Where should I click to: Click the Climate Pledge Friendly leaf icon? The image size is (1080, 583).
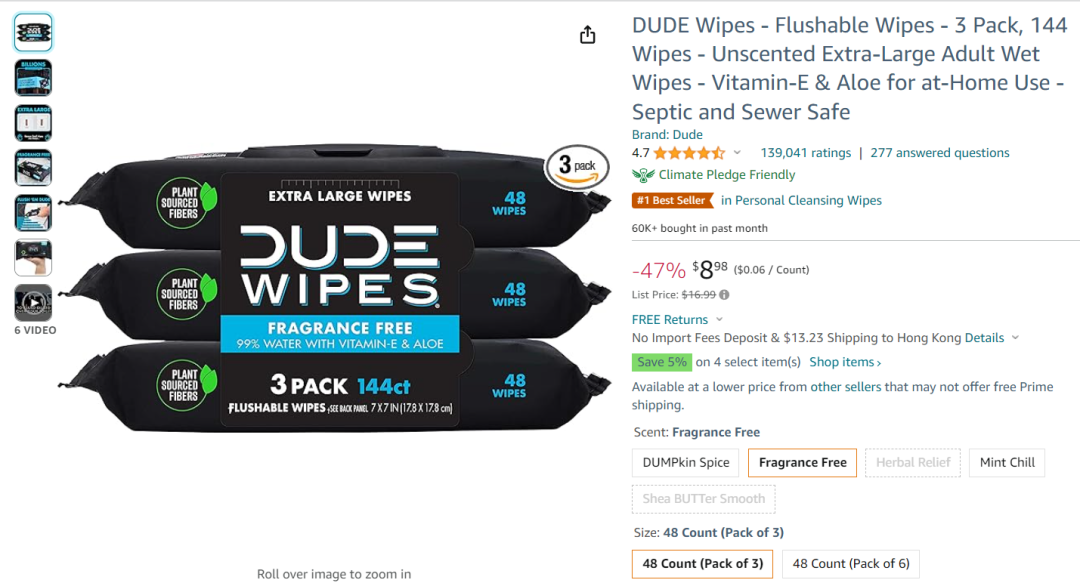point(643,175)
